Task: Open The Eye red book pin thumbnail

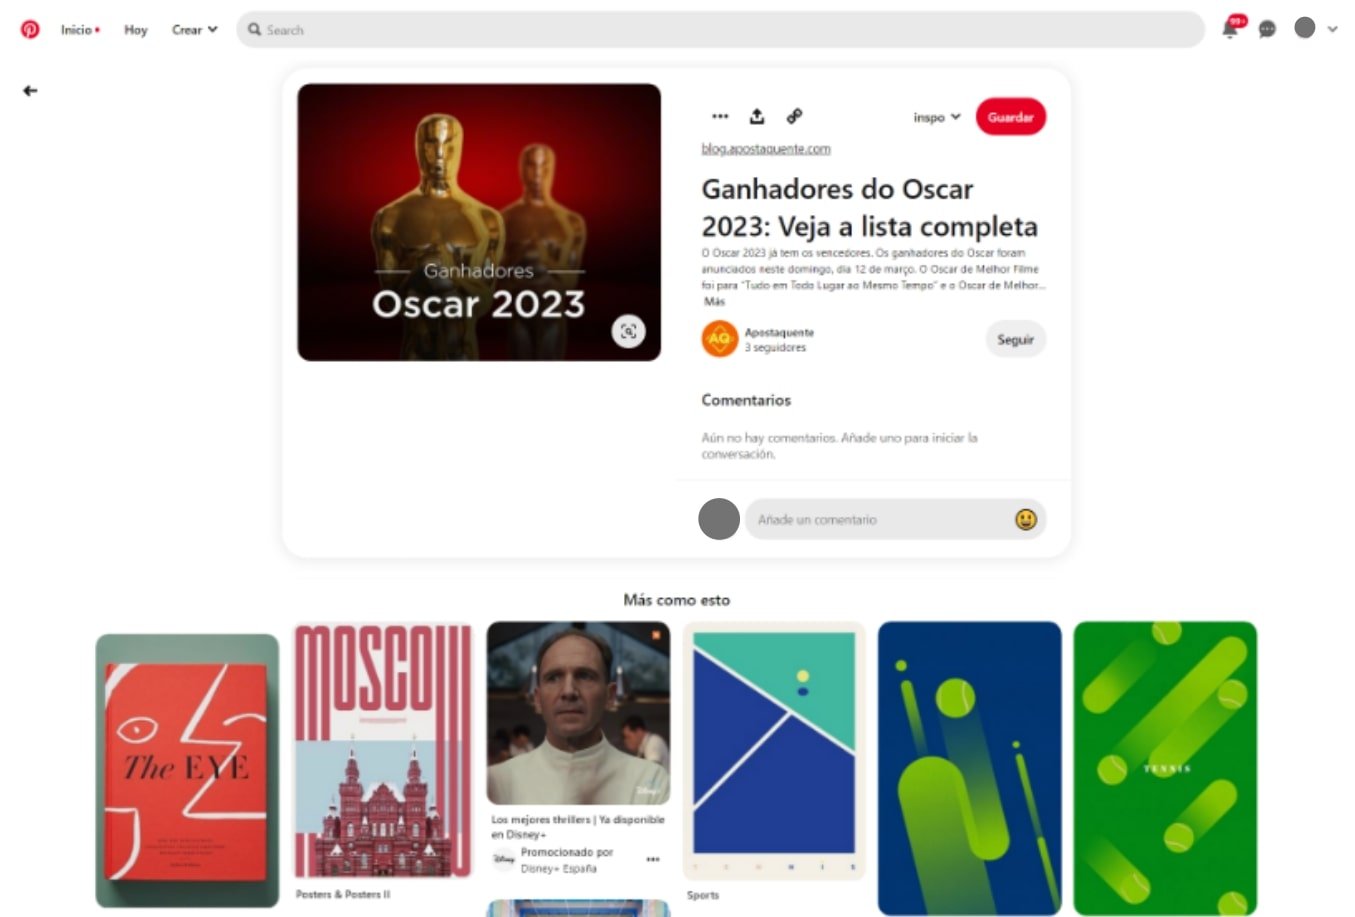Action: (187, 771)
